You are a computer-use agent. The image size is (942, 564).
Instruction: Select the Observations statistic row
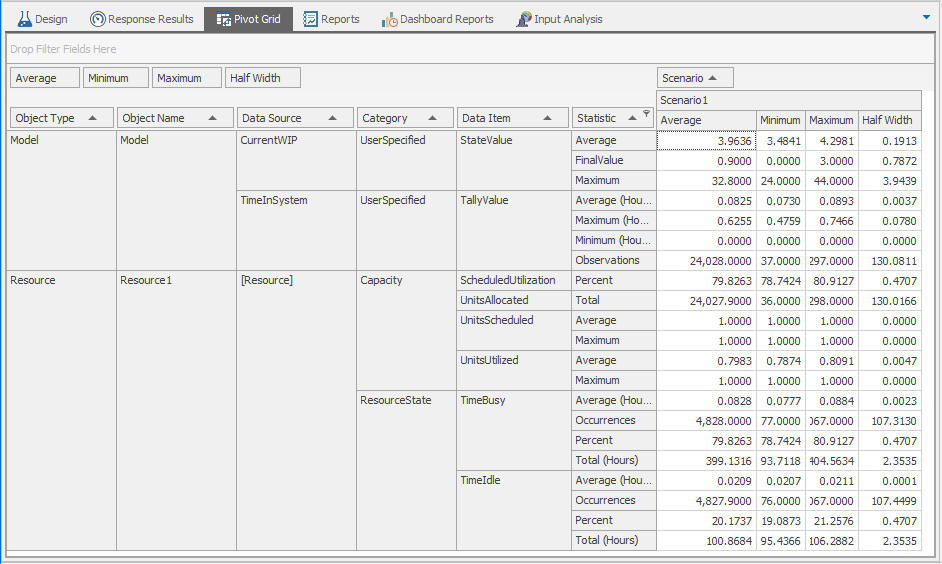[x=613, y=261]
